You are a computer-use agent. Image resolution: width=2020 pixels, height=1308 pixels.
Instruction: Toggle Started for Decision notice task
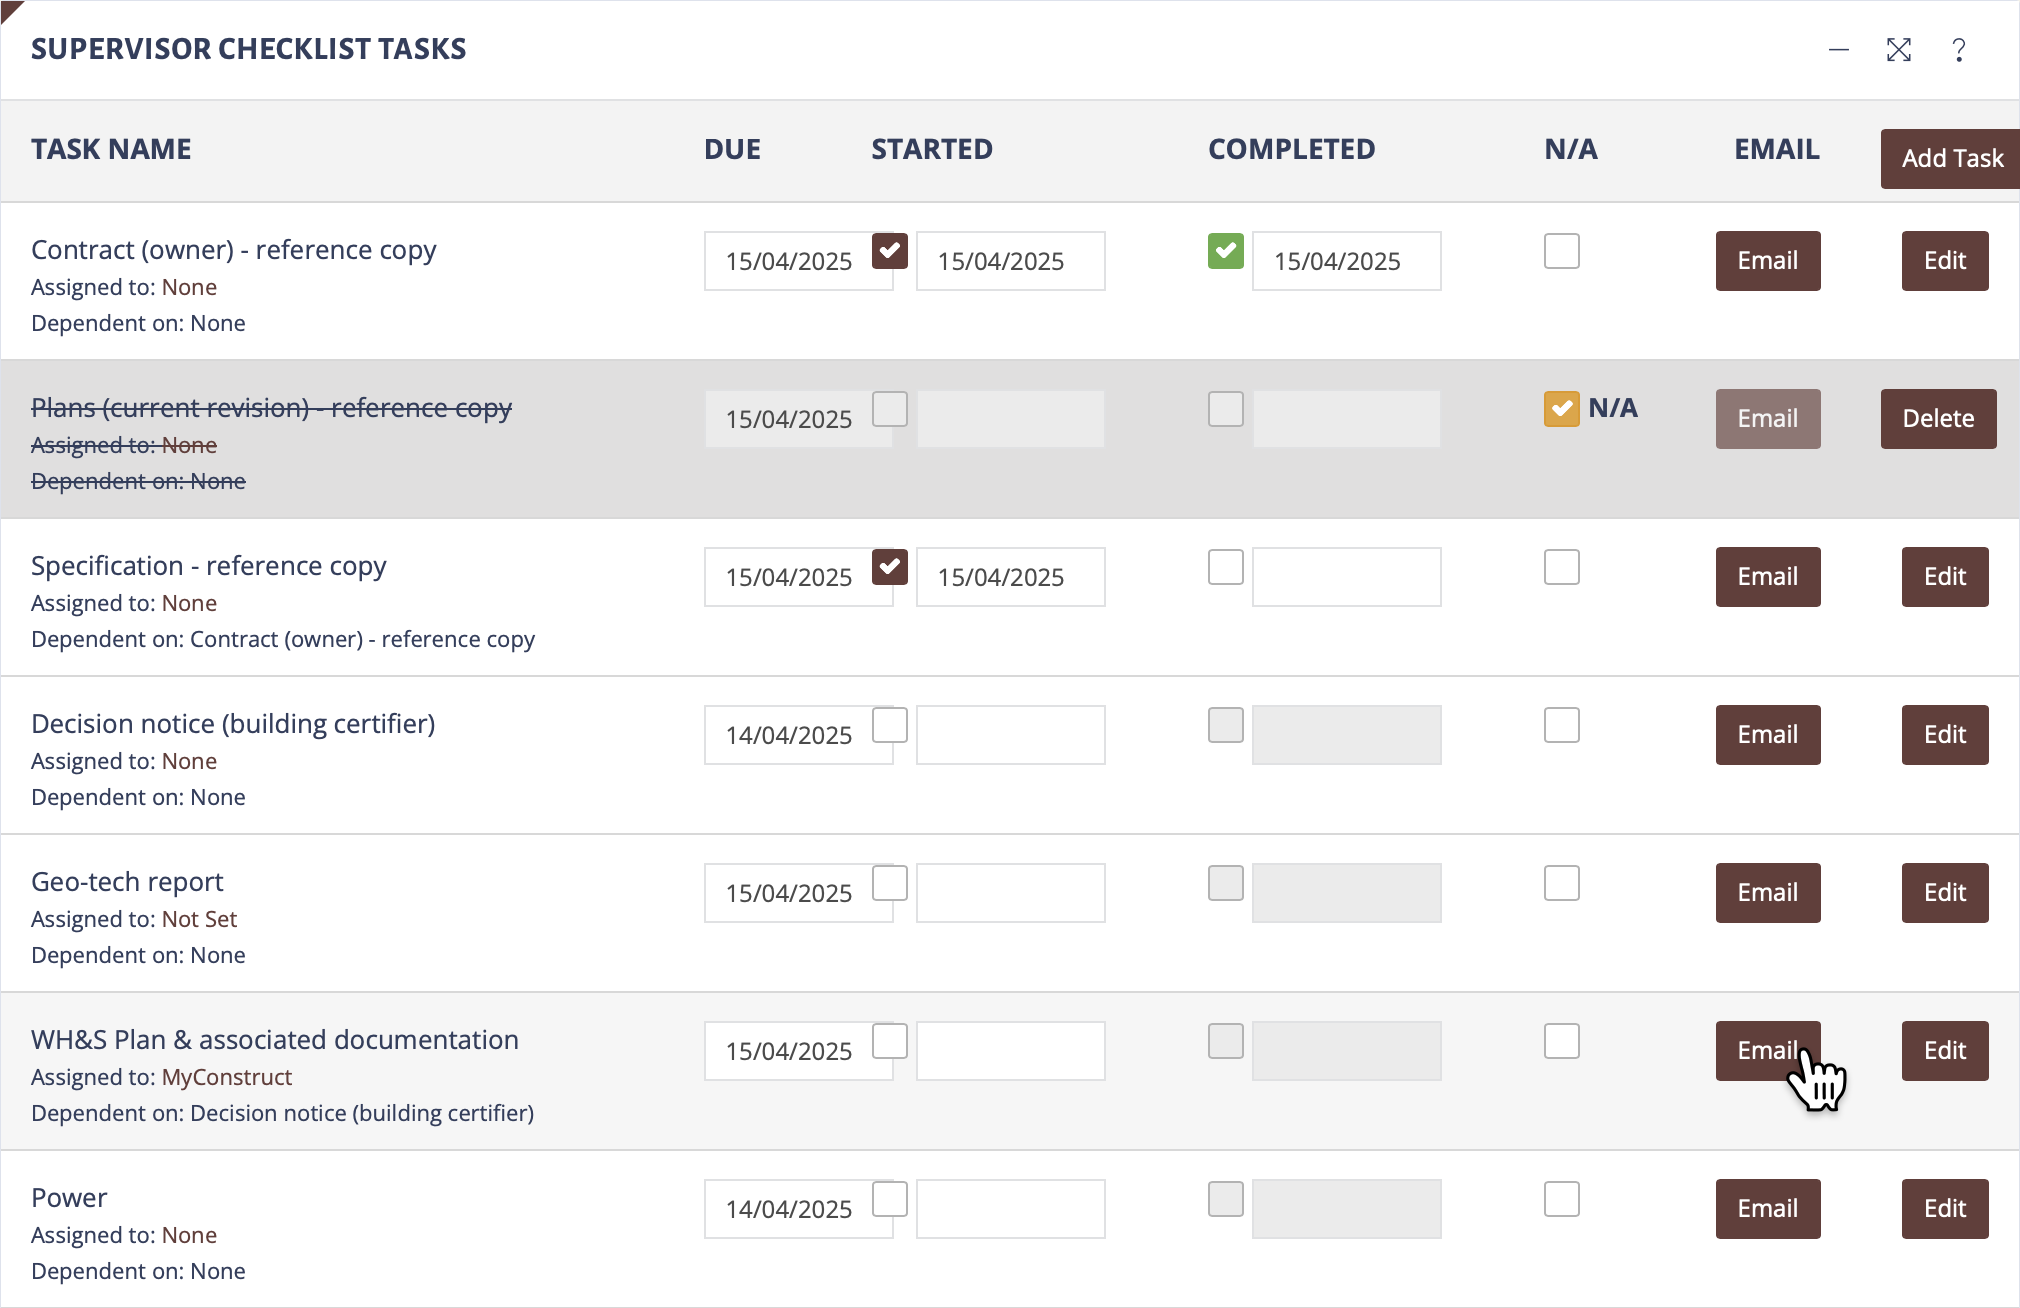tap(889, 725)
